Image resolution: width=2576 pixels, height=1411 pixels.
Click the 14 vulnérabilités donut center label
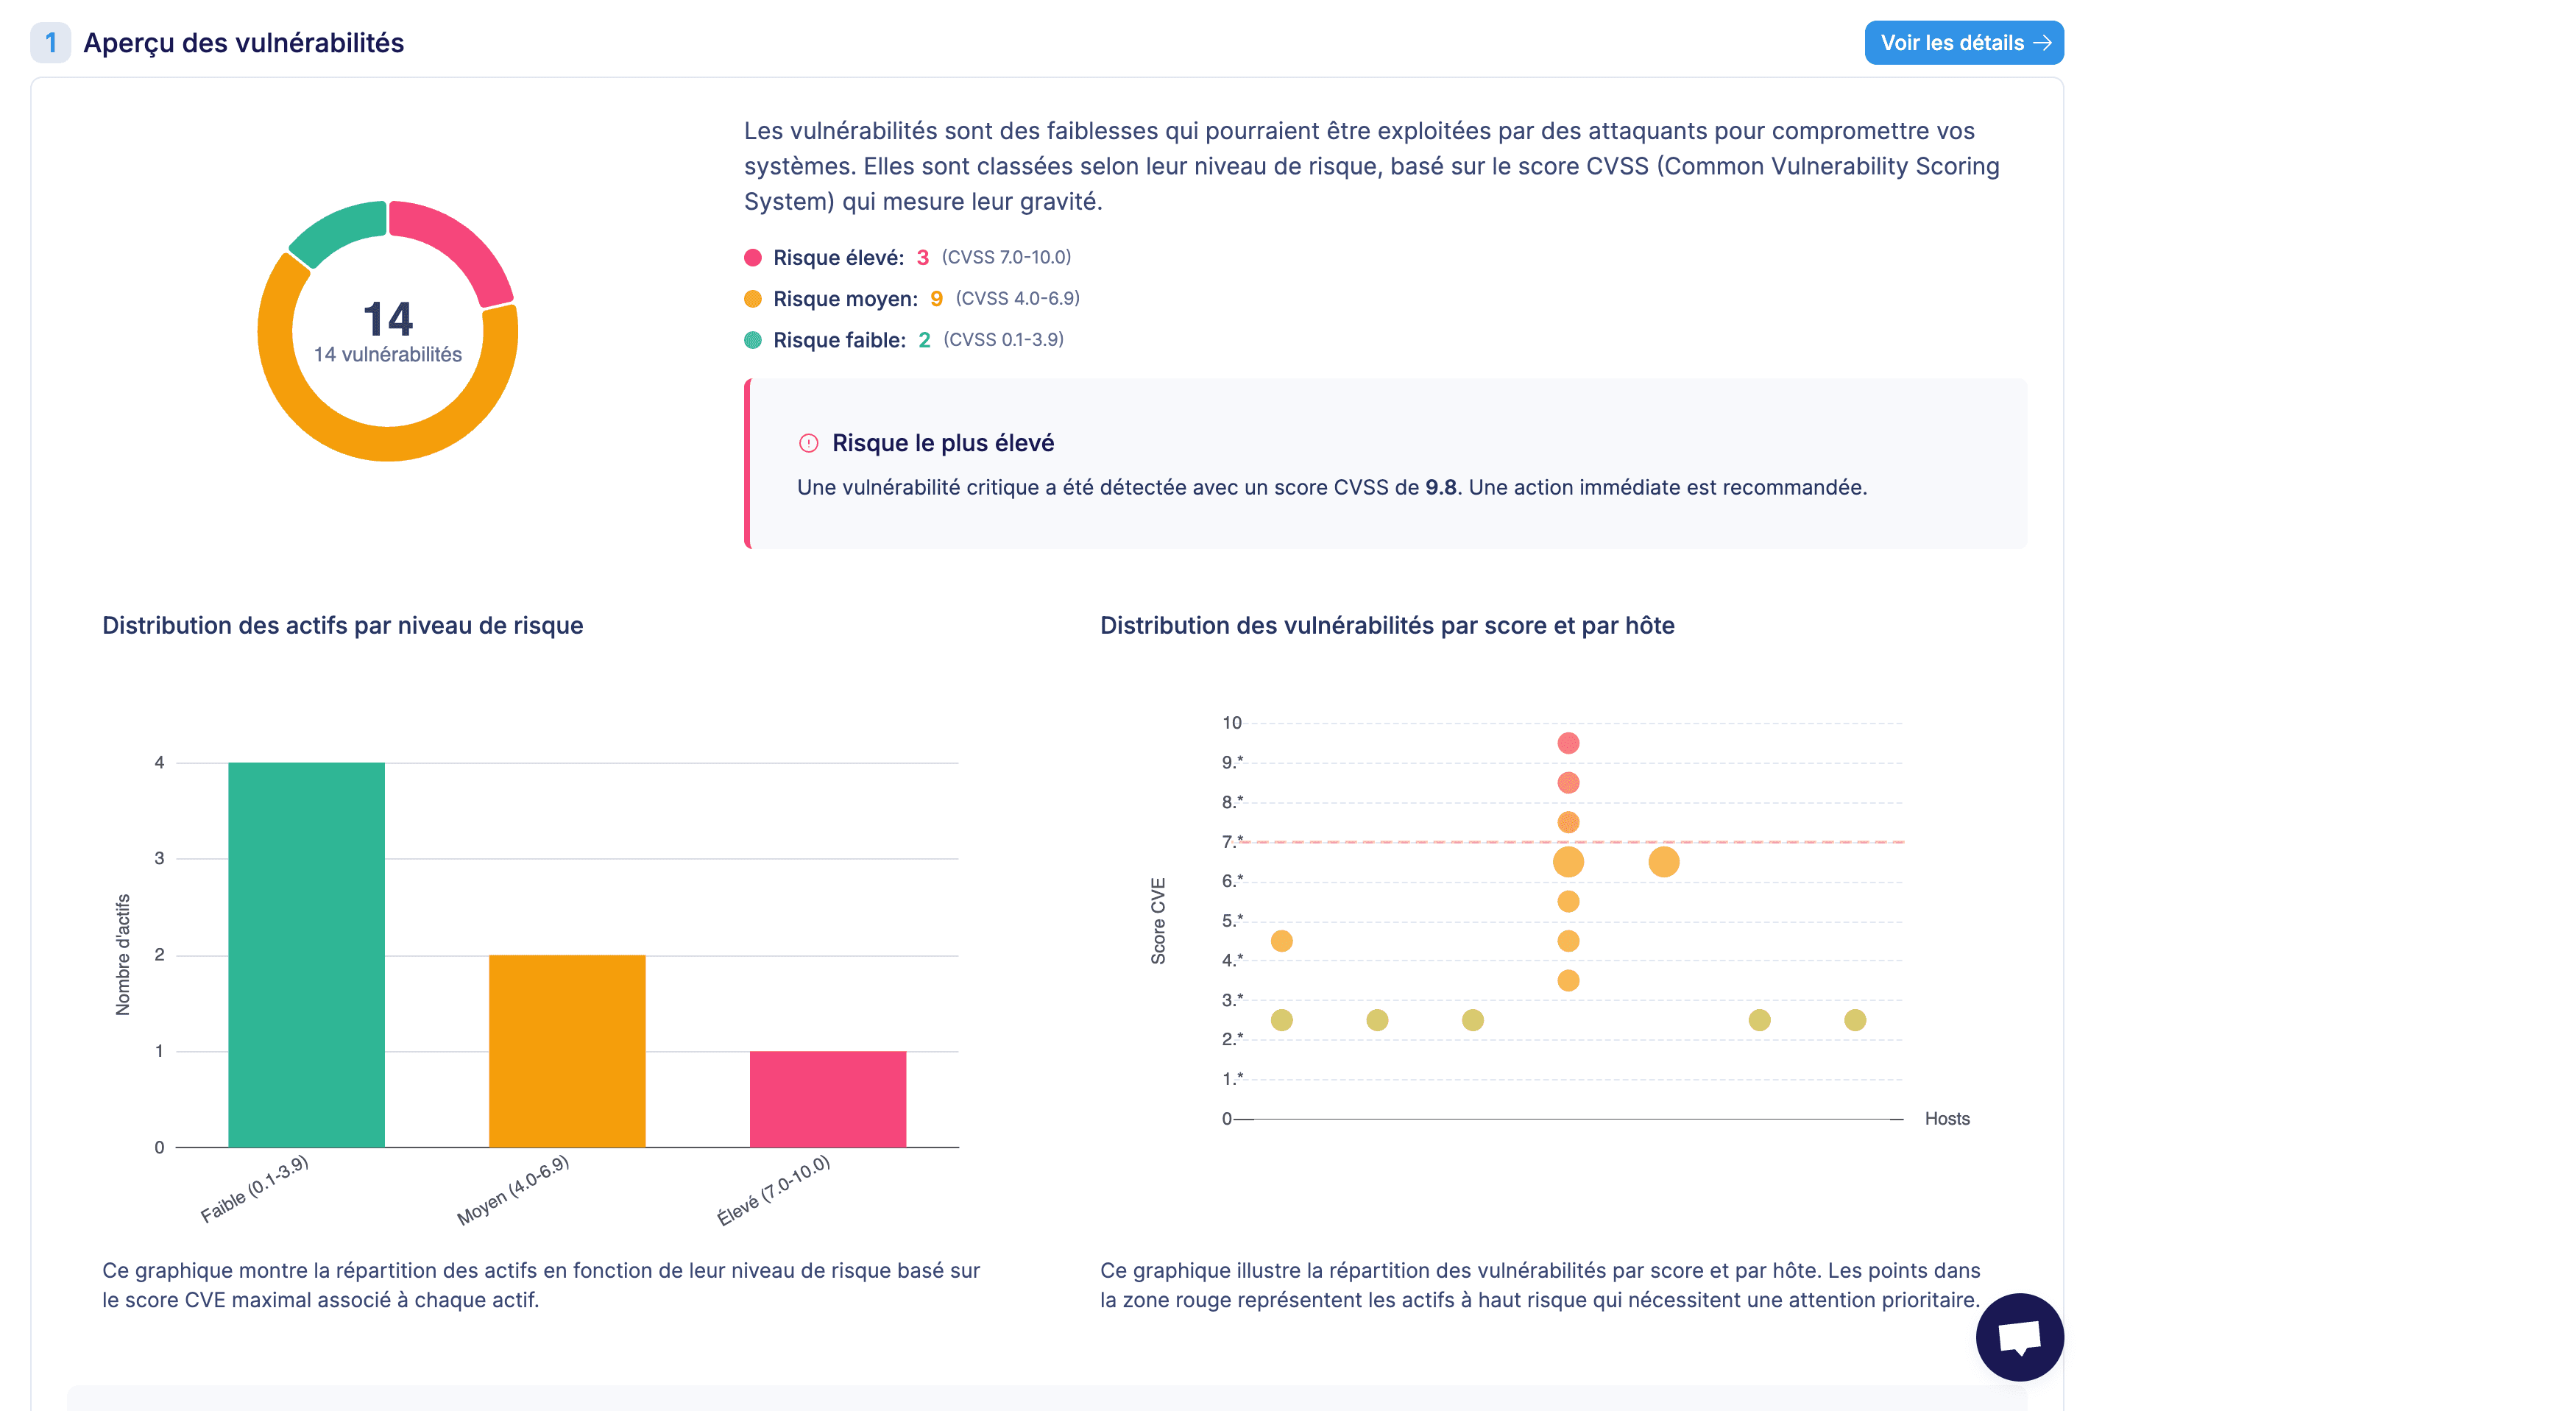point(387,354)
